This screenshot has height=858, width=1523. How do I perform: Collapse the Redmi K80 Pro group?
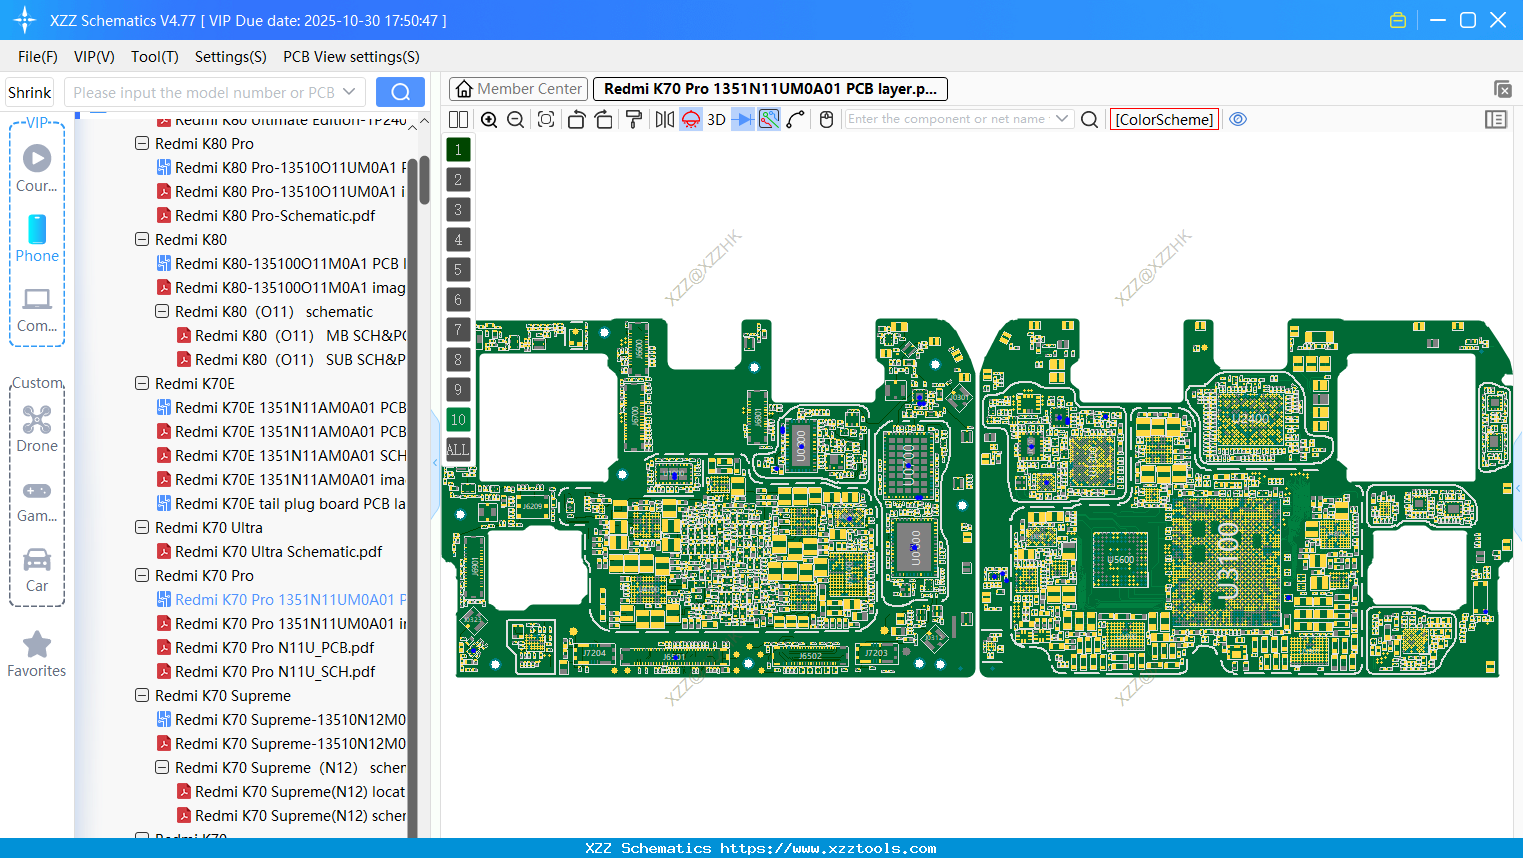142,143
